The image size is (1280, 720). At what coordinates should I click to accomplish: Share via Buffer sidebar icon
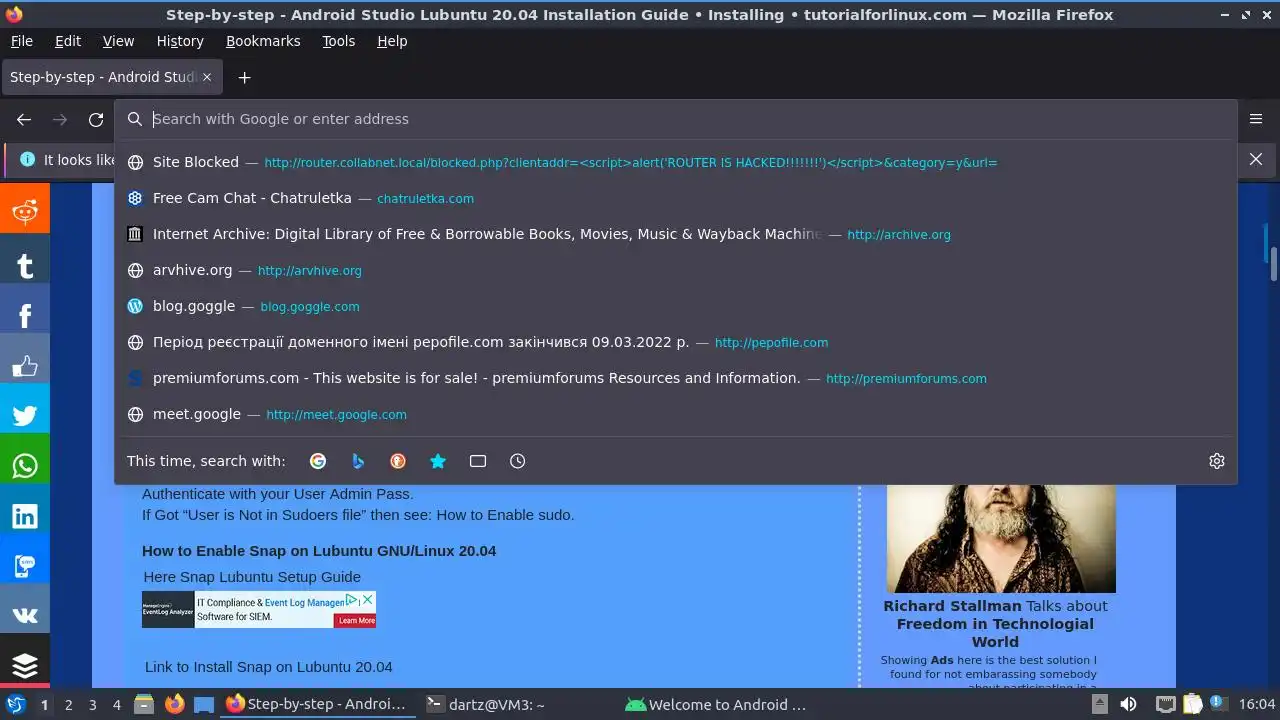pos(24,664)
